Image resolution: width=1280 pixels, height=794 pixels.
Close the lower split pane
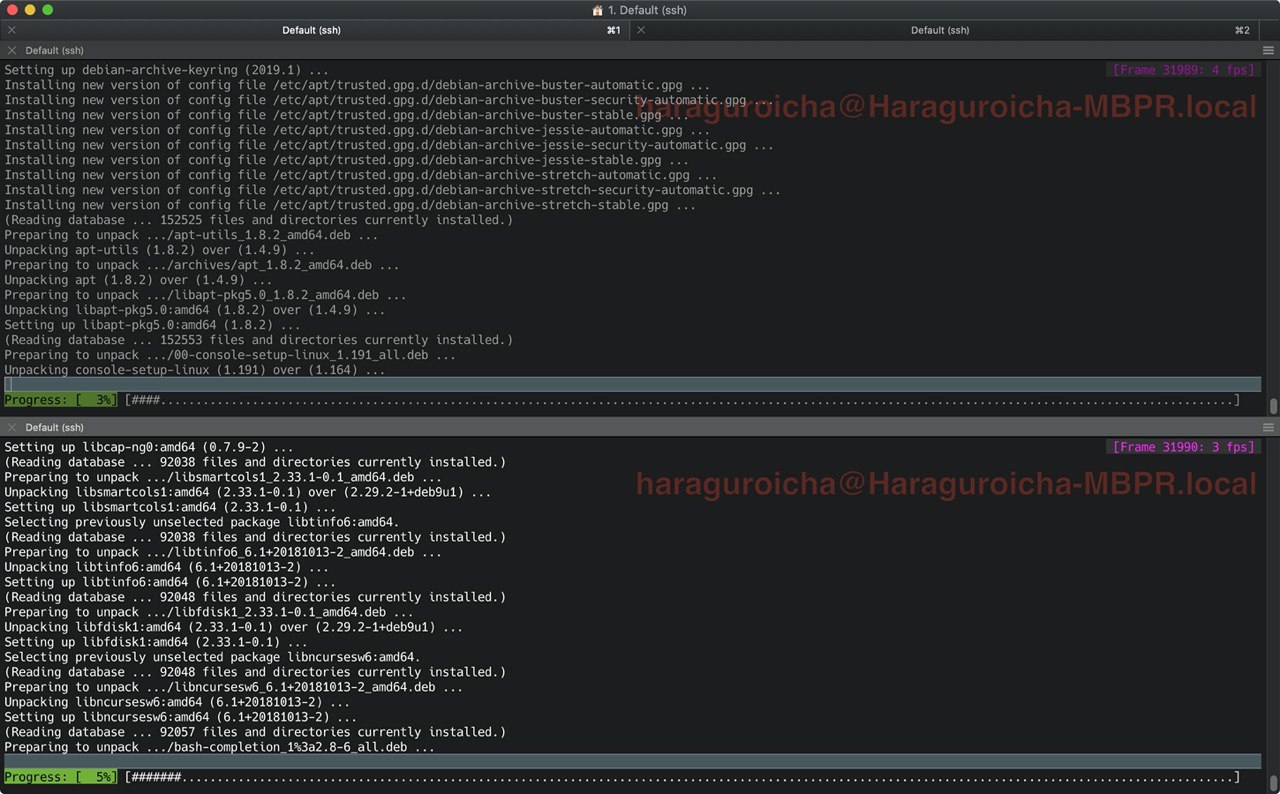coord(12,427)
